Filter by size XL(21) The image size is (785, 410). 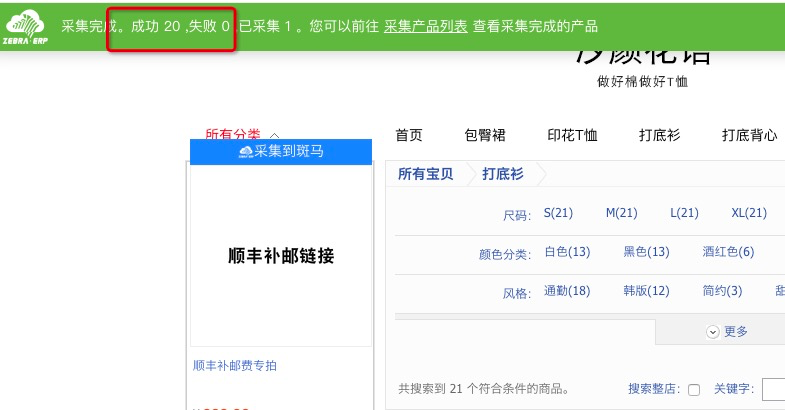(748, 213)
